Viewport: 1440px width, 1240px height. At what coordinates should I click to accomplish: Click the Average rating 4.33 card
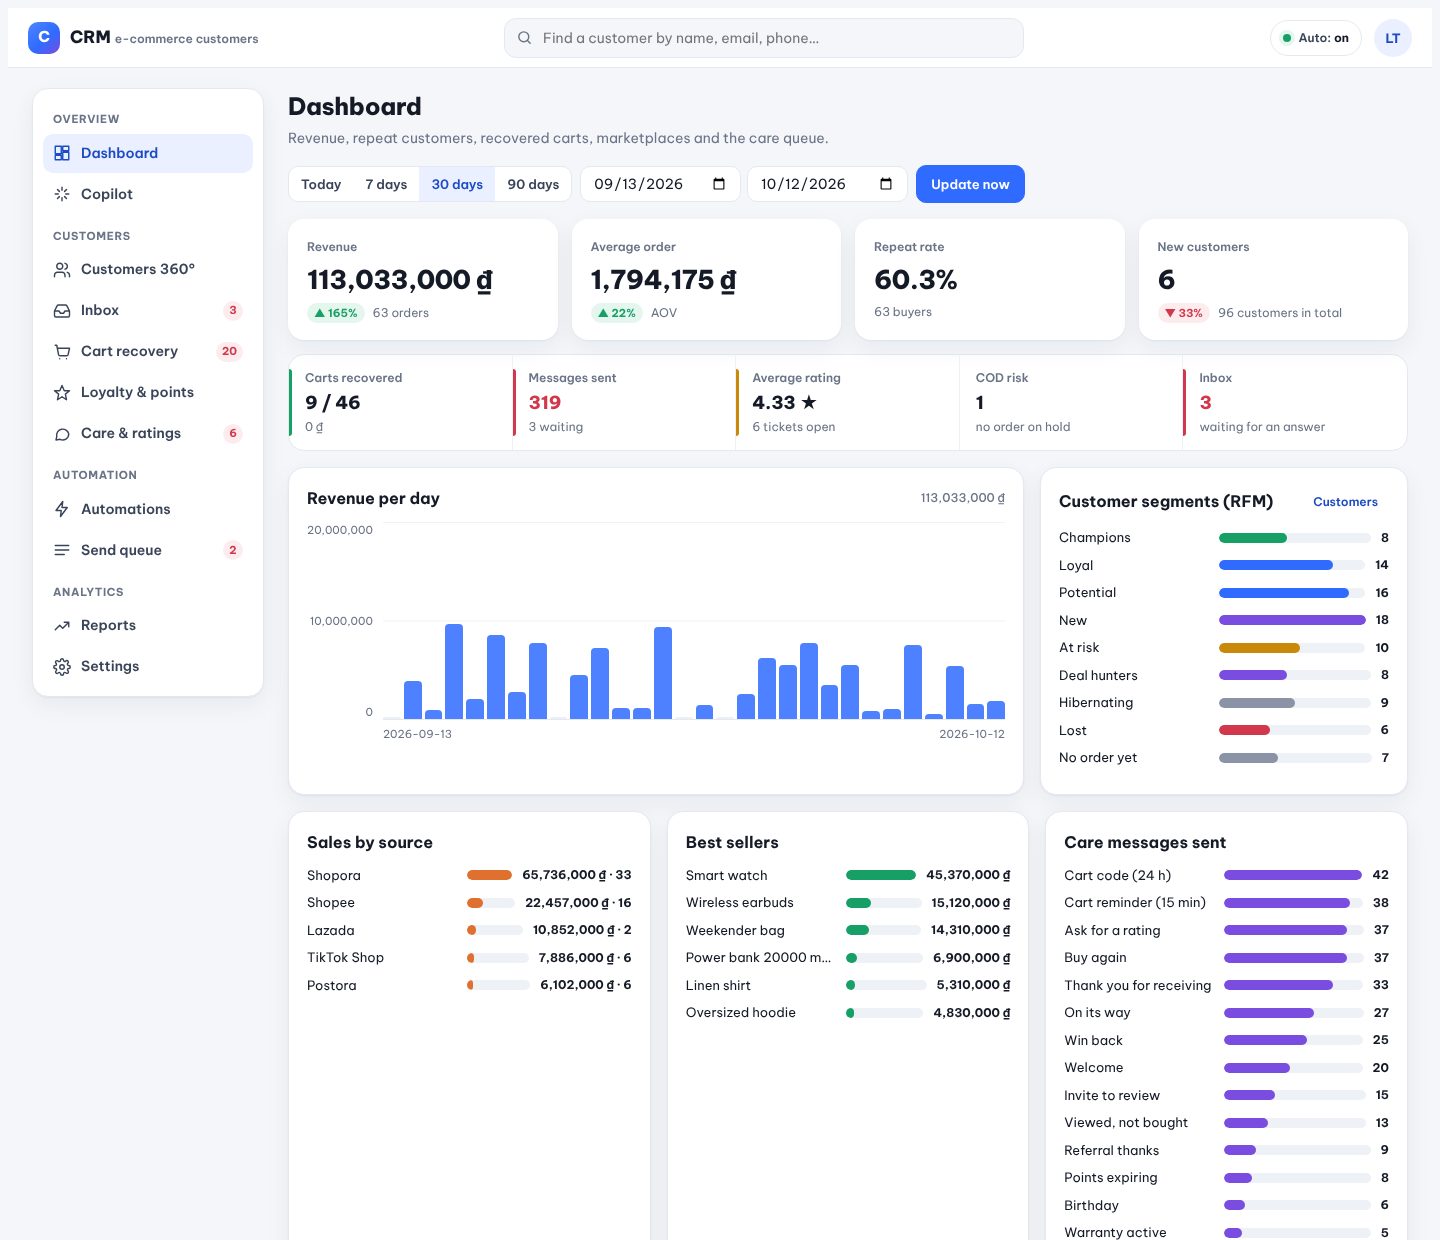pos(847,402)
